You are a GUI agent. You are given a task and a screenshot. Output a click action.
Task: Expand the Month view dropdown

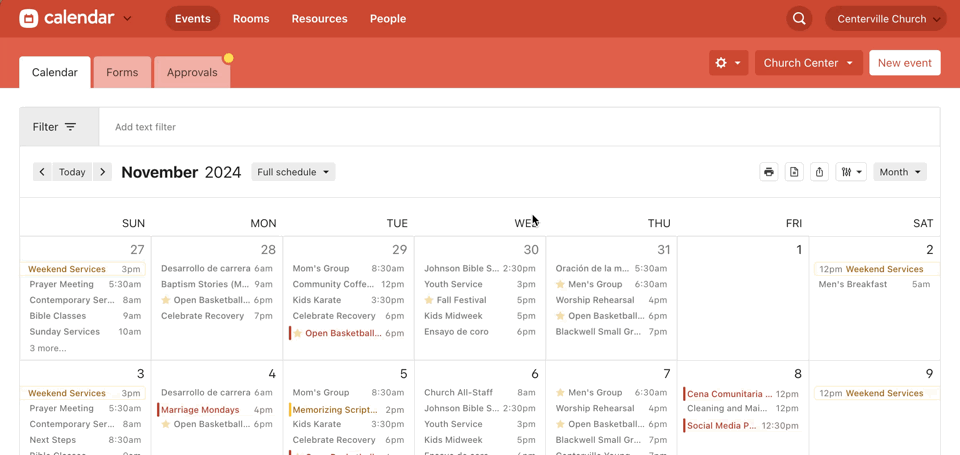pyautogui.click(x=899, y=172)
